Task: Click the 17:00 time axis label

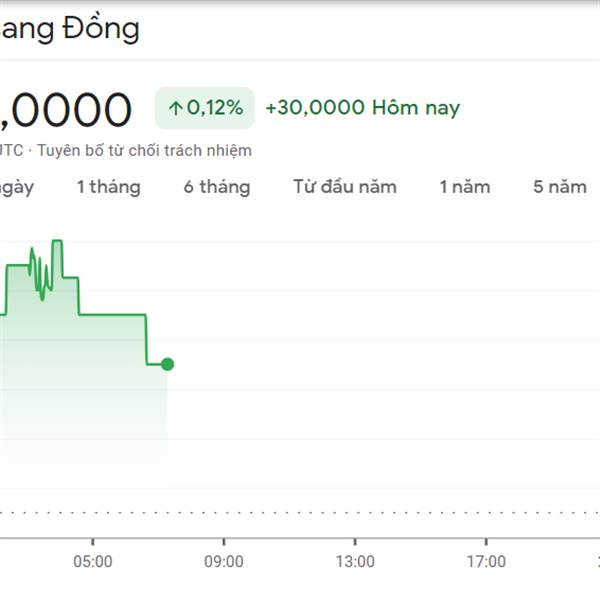Action: (486, 562)
